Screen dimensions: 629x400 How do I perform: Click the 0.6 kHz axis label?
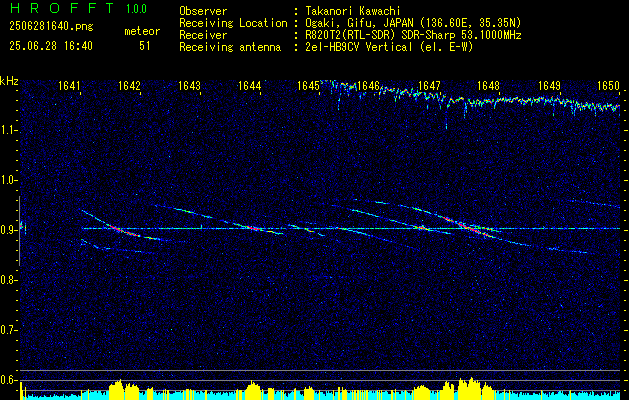coord(7,380)
